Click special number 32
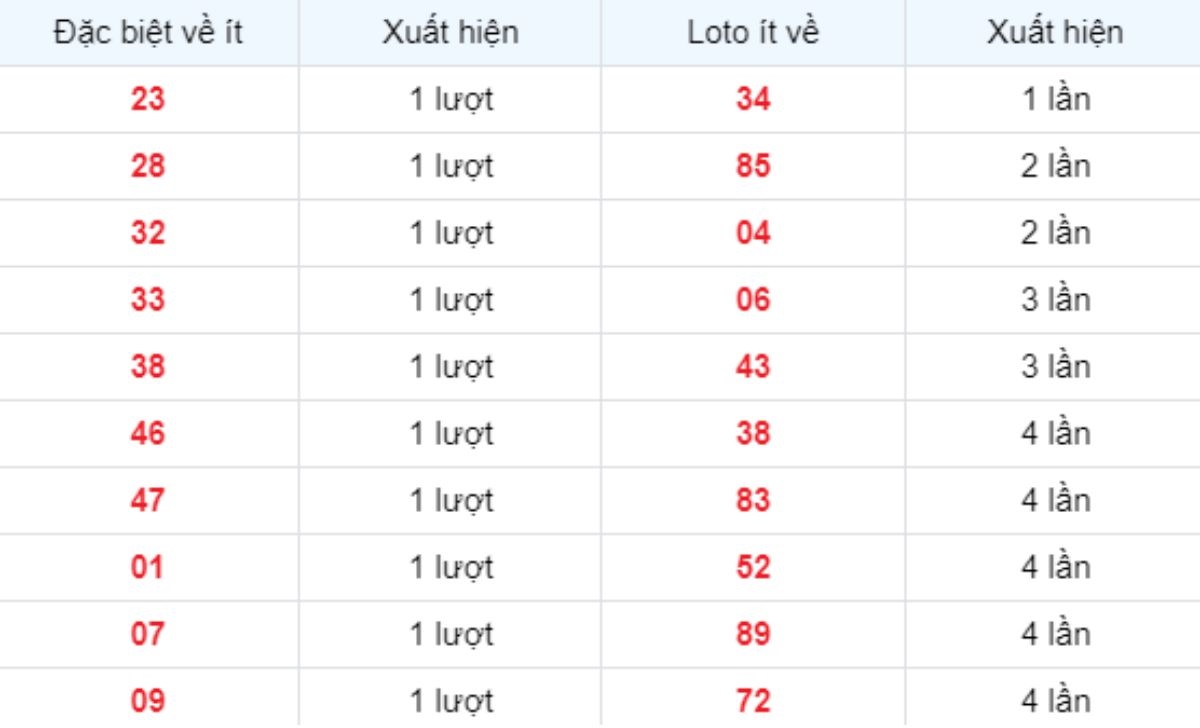The width and height of the screenshot is (1200, 728). point(148,233)
